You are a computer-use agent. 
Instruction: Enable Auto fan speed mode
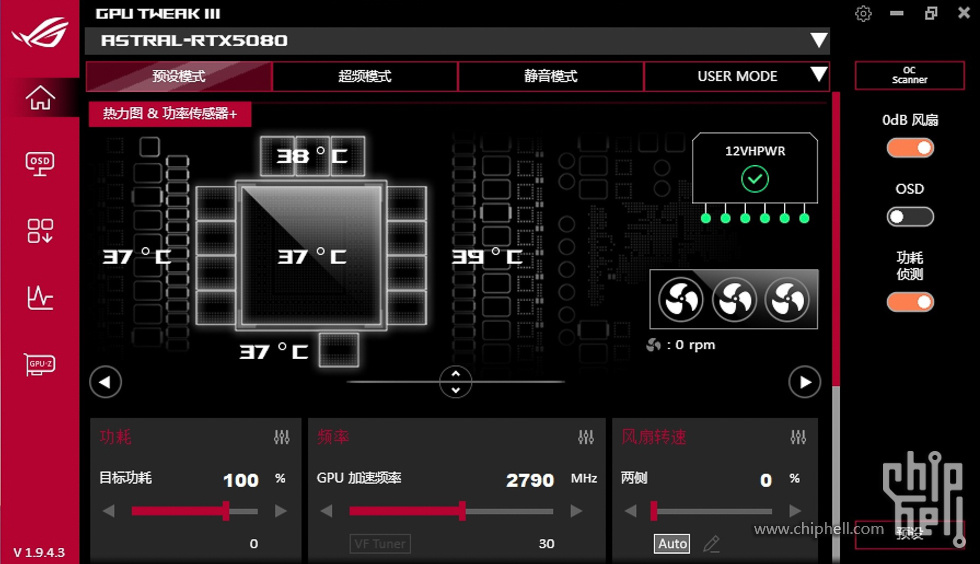(672, 543)
